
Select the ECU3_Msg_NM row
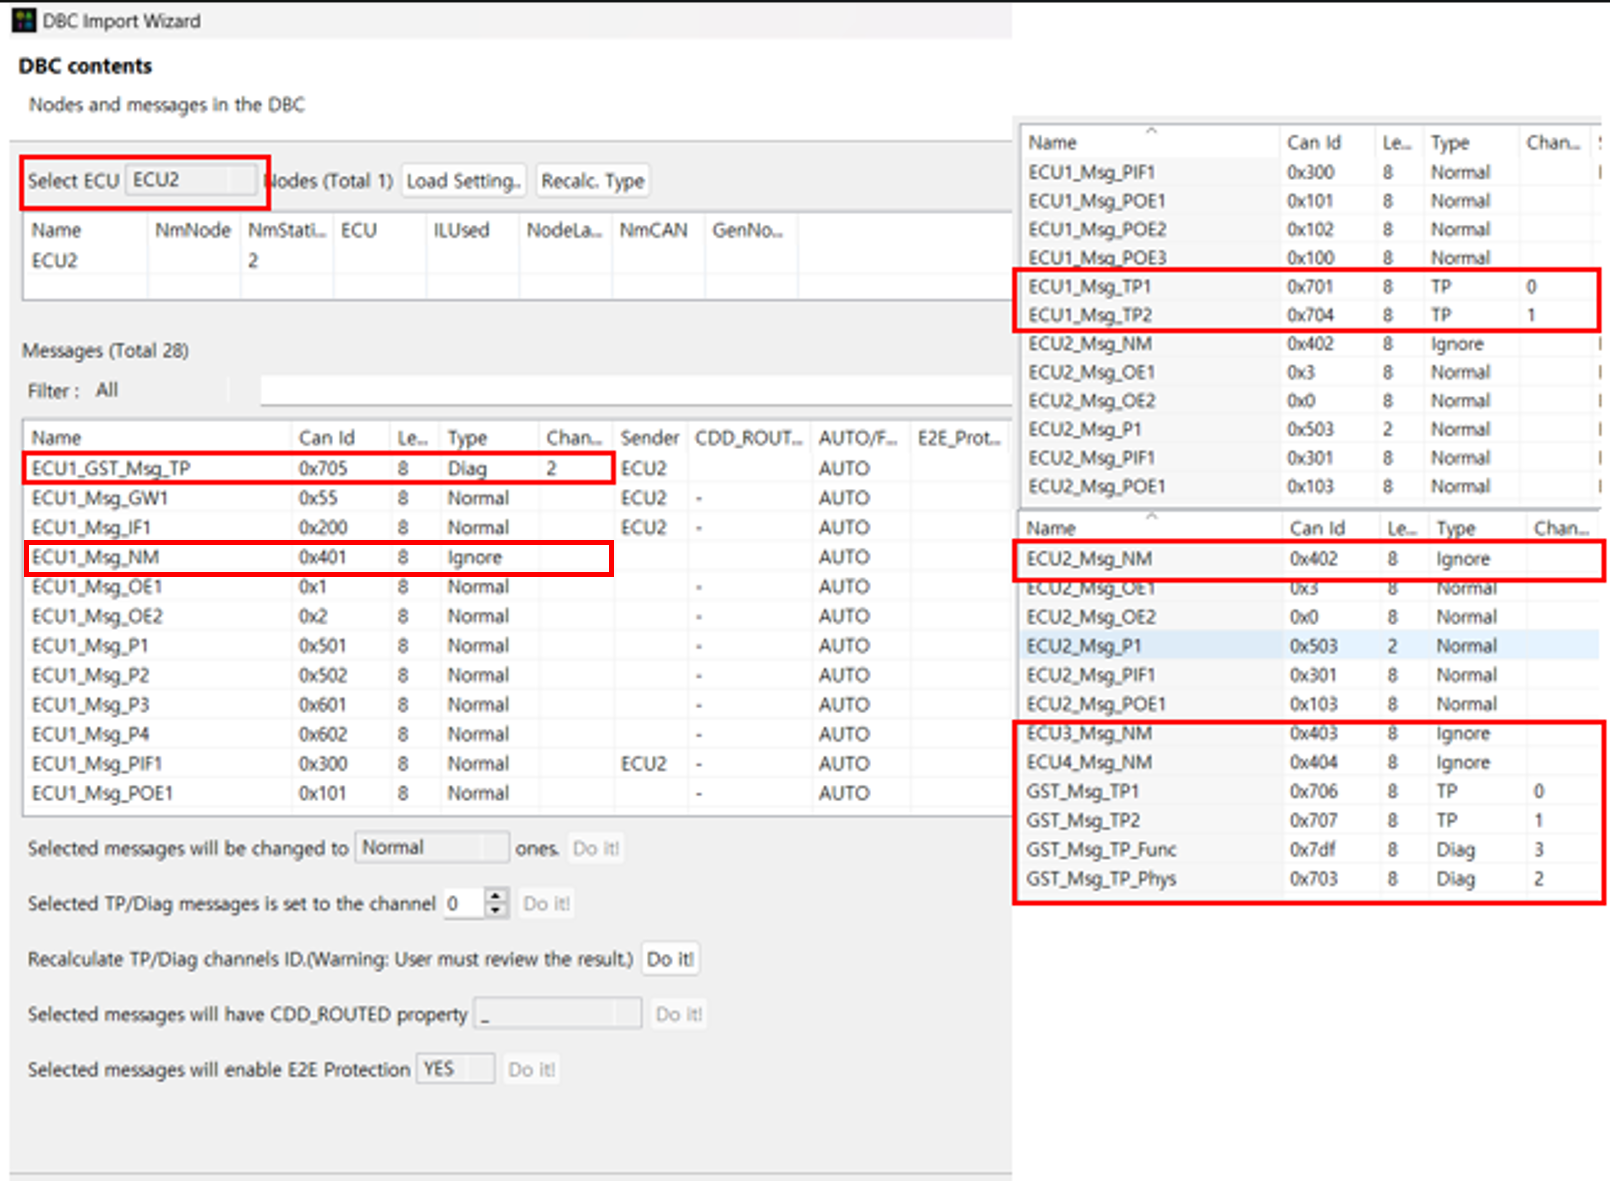coord(1310,733)
